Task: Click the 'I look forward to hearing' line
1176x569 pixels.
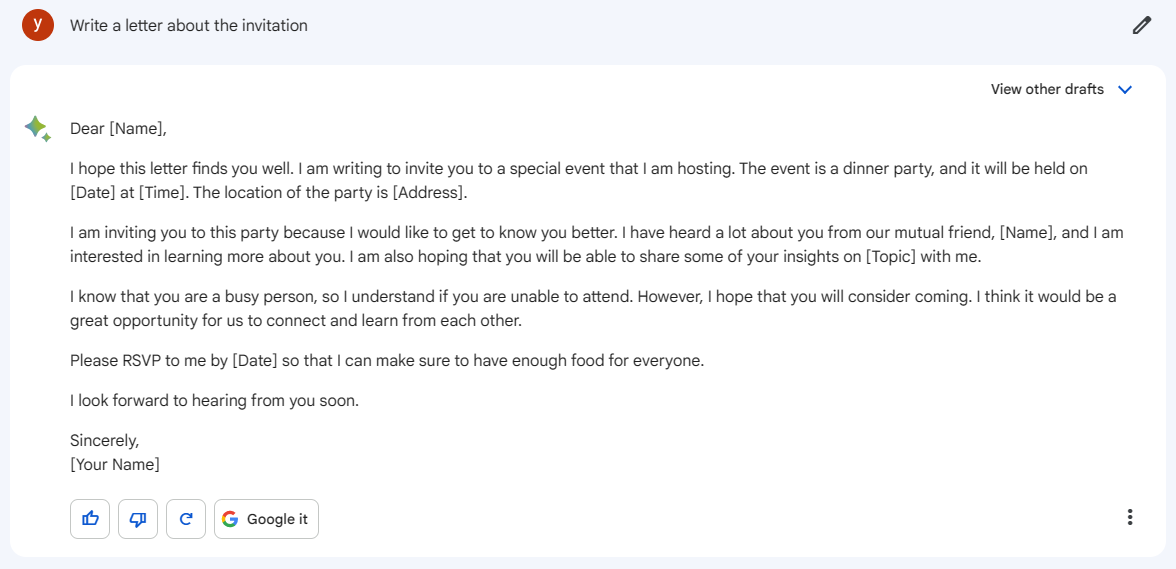Action: click(214, 401)
